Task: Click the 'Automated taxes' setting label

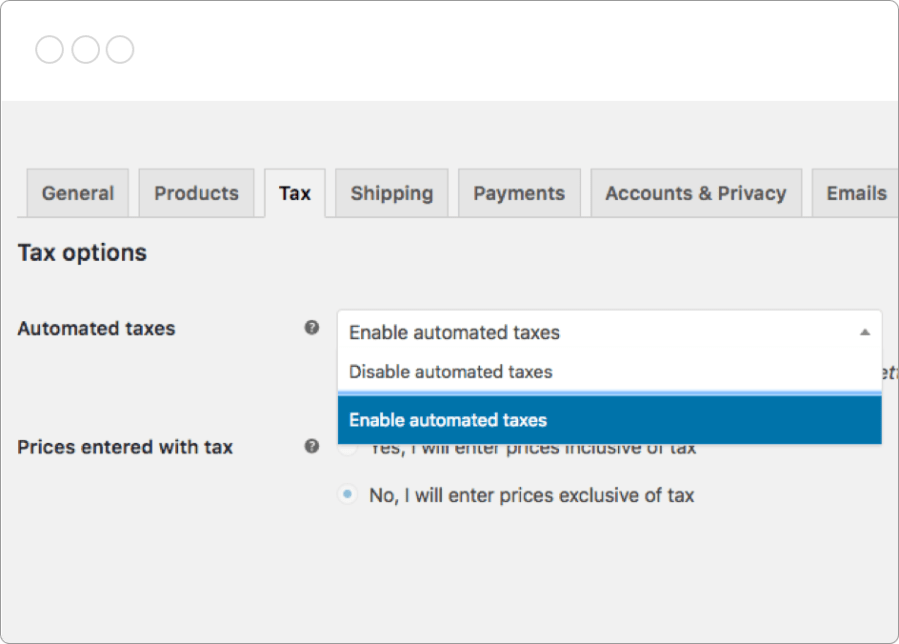Action: pos(96,329)
